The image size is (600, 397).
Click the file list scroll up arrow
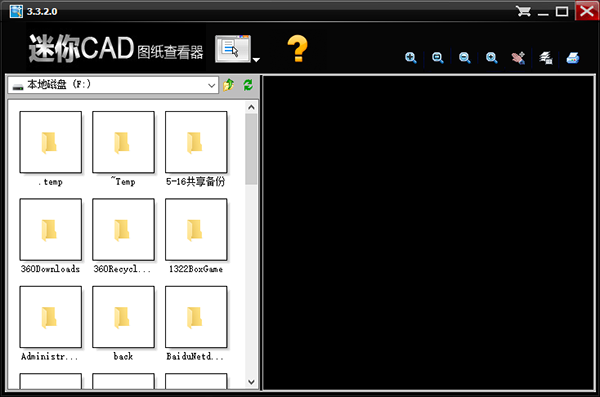click(251, 107)
